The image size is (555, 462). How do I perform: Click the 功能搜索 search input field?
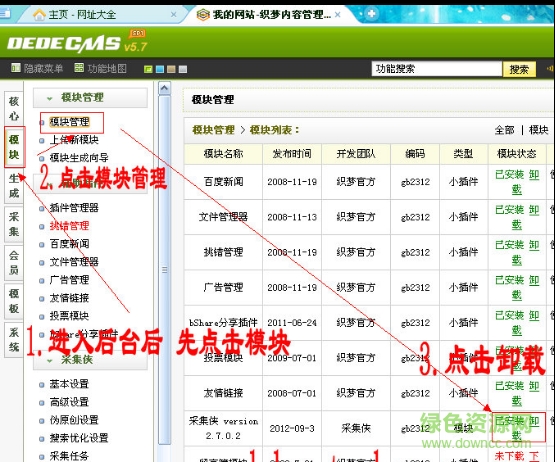437,69
